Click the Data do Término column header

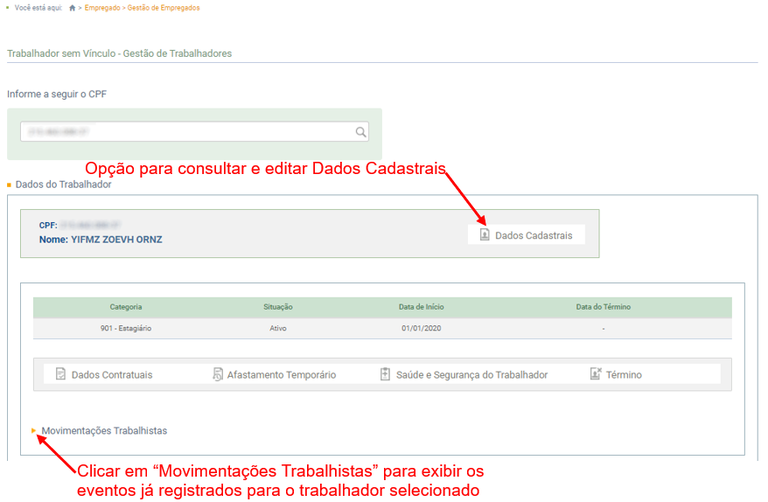point(603,307)
